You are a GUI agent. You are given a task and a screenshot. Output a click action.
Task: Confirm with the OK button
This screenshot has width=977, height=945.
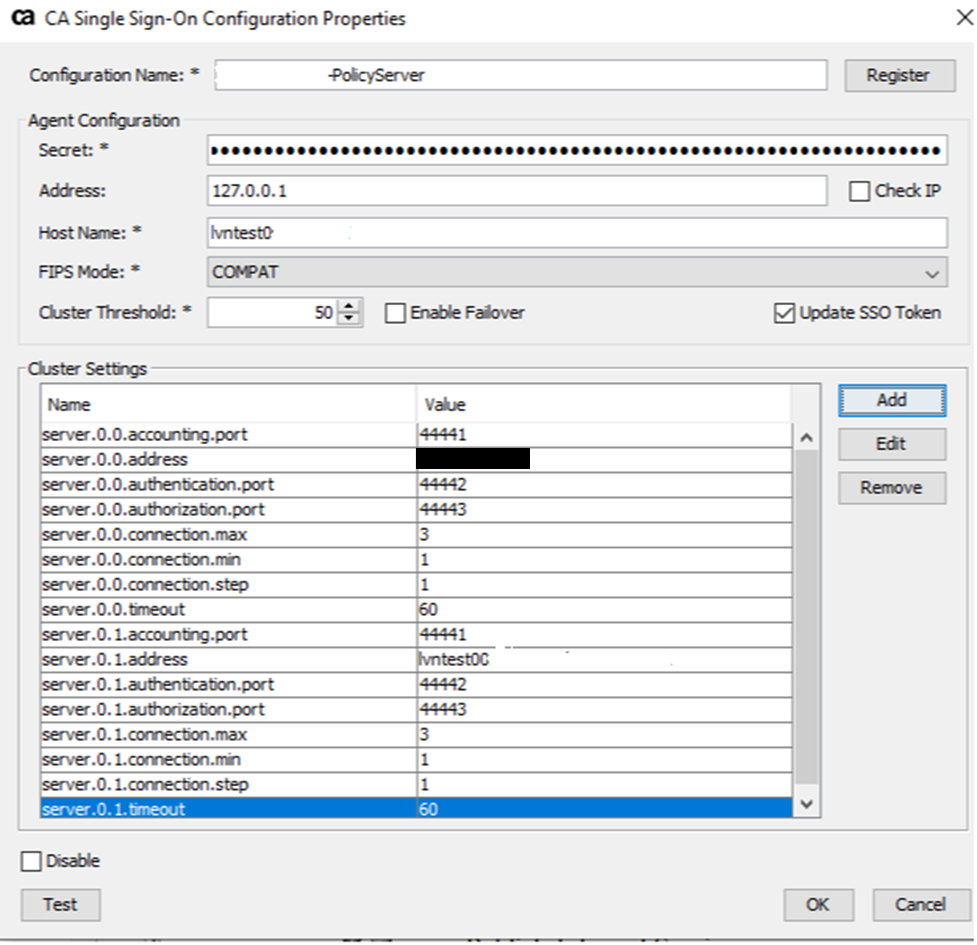tap(817, 904)
